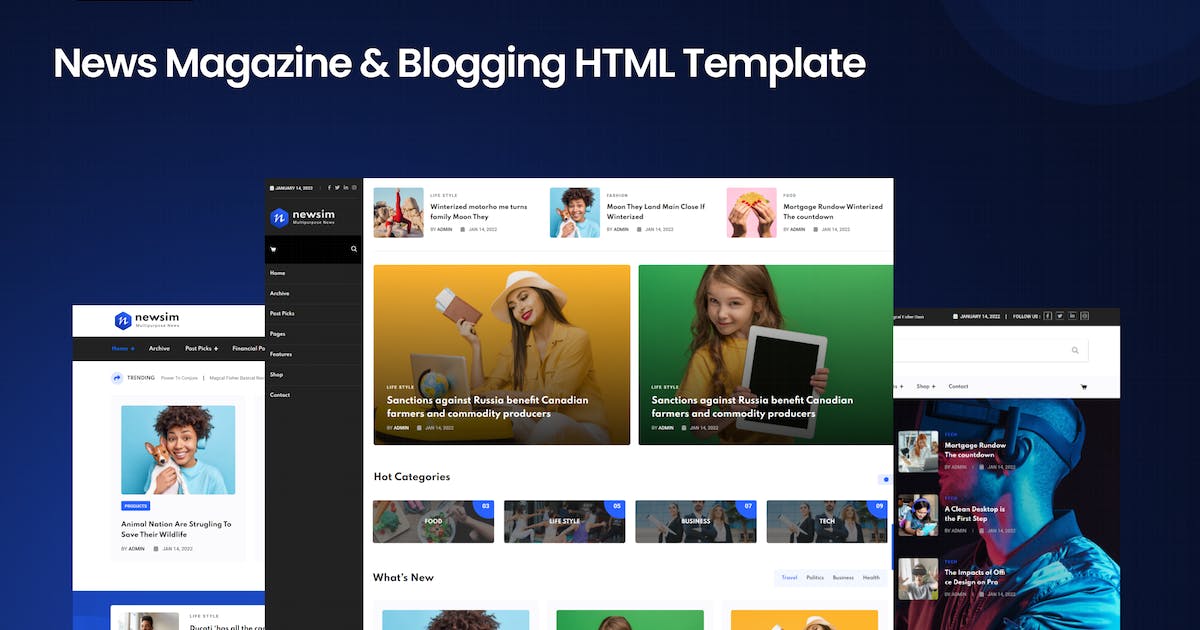
Task: Click the Instagram icon after FOLLOW US
Action: 1085,316
